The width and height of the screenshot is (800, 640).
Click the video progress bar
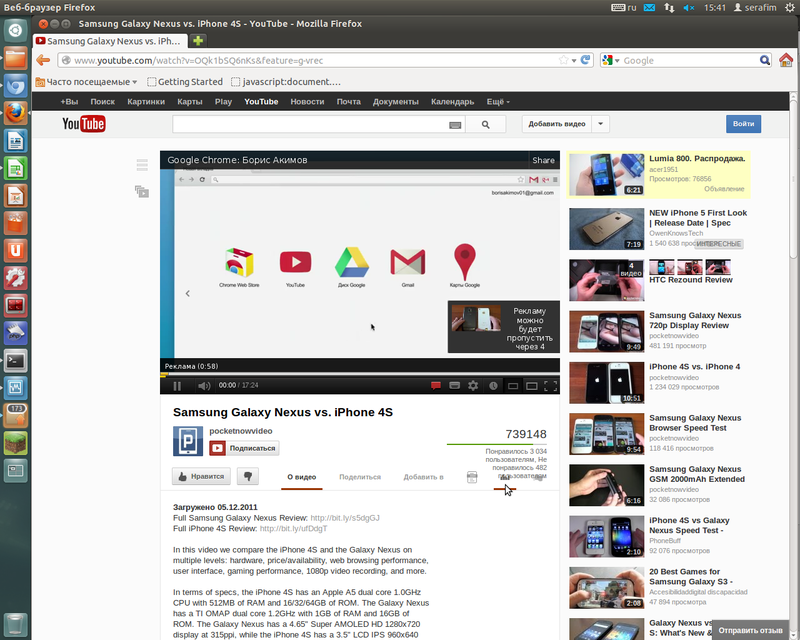click(360, 375)
